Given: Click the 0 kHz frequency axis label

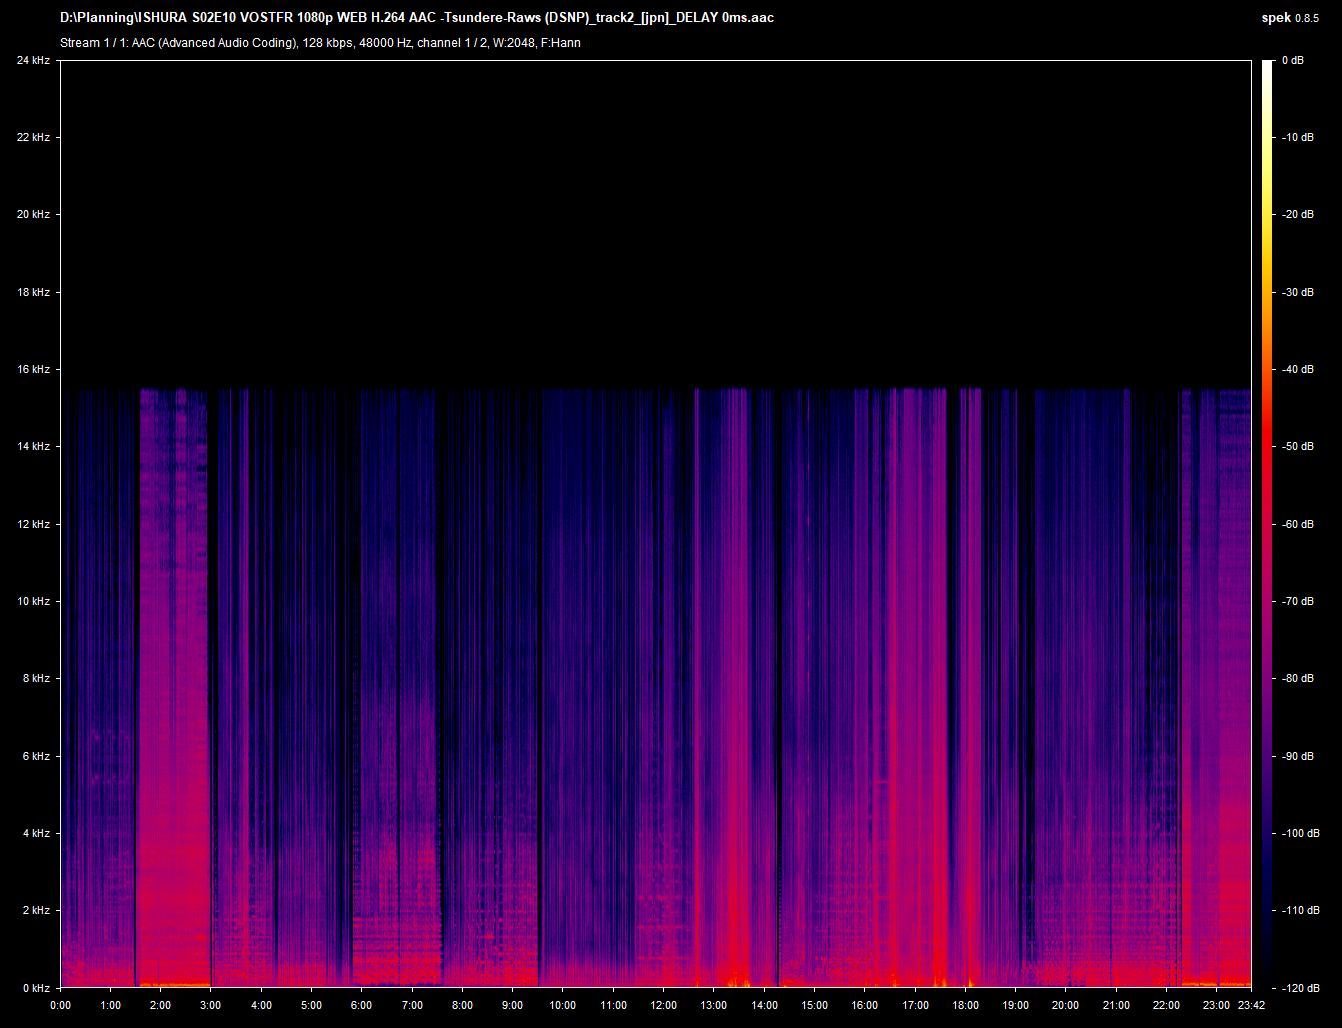Looking at the screenshot, I should tap(36, 987).
